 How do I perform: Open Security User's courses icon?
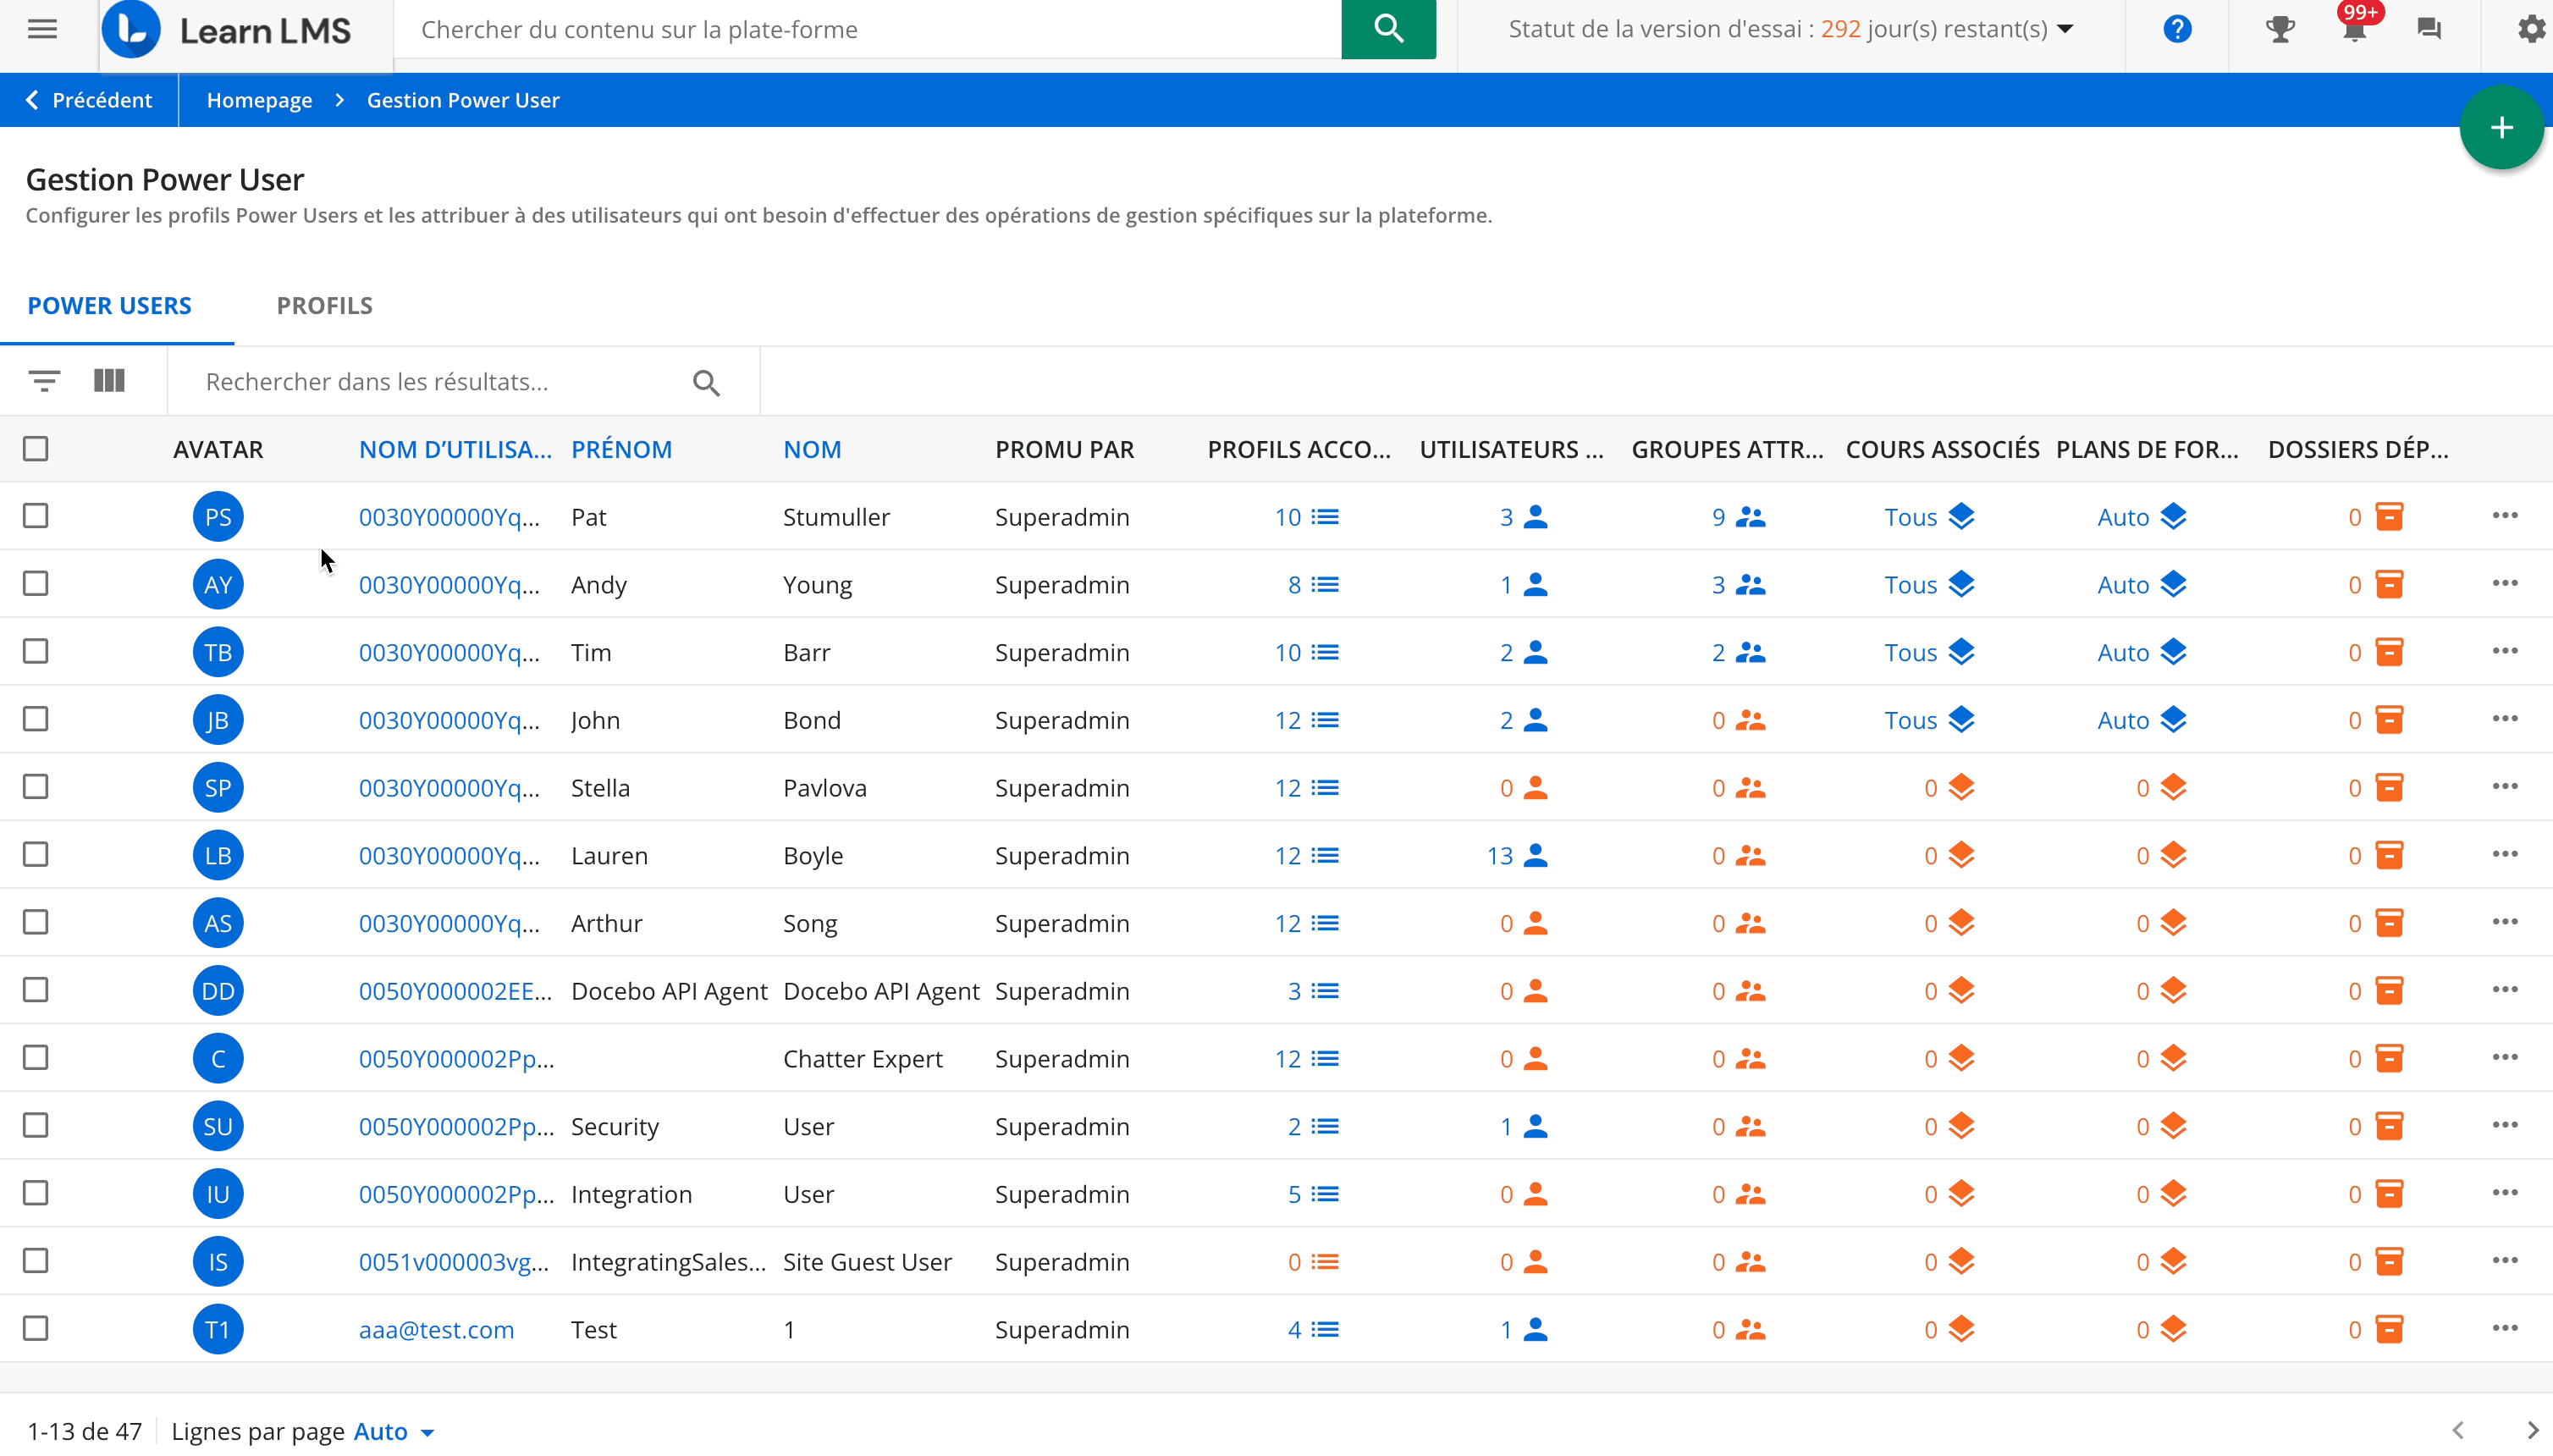[x=1961, y=1126]
